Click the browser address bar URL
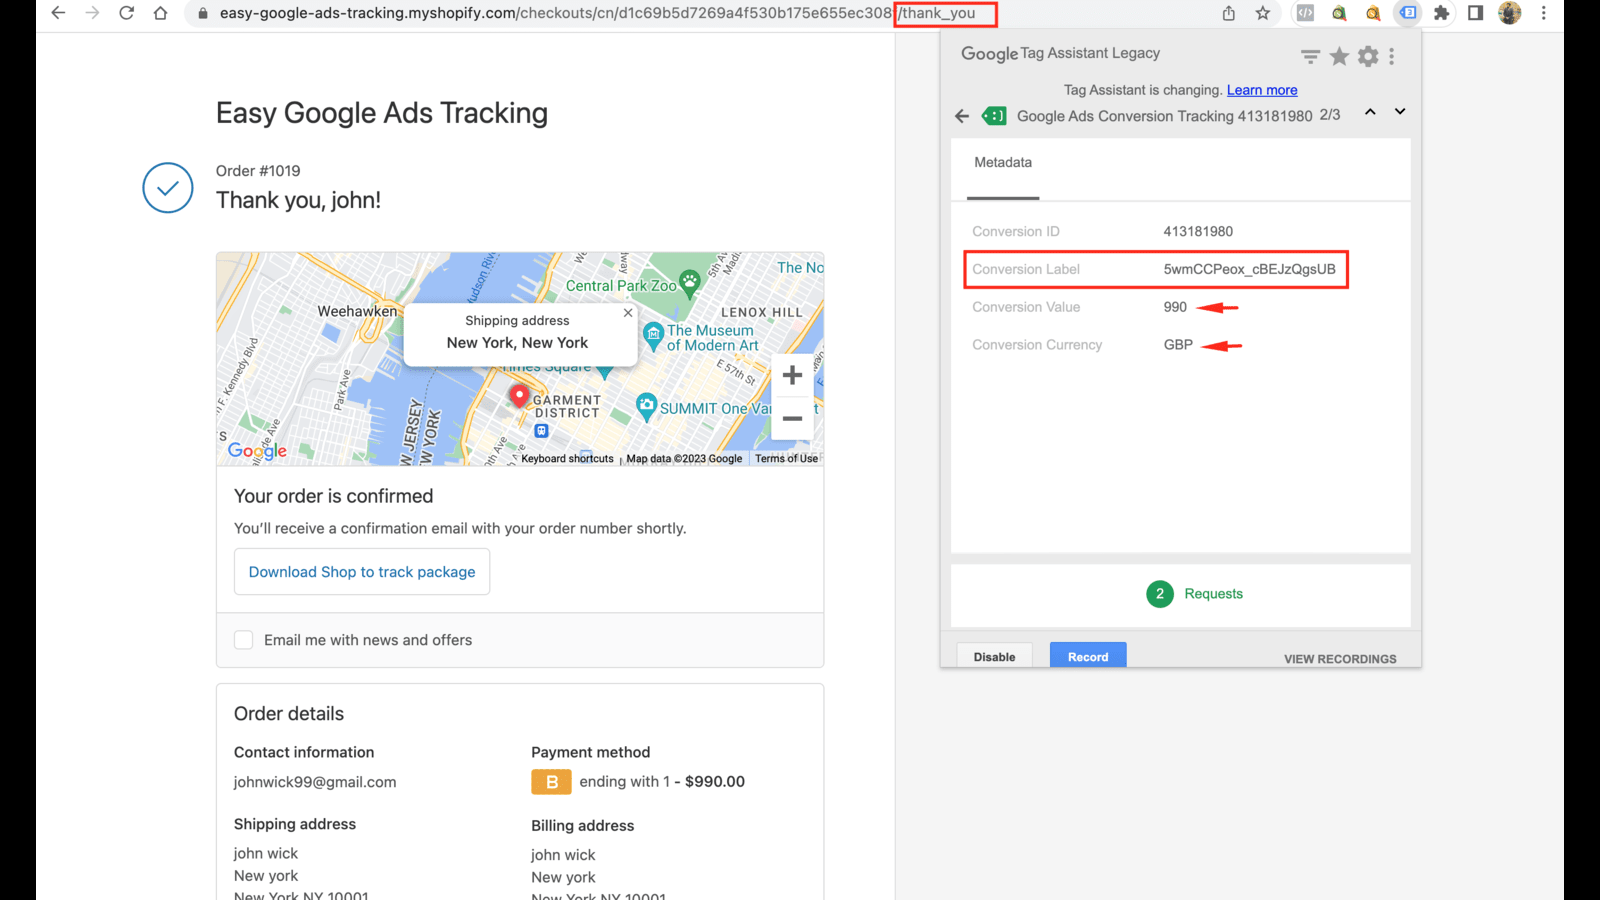Screen dimensions: 1600x900 [x=597, y=13]
